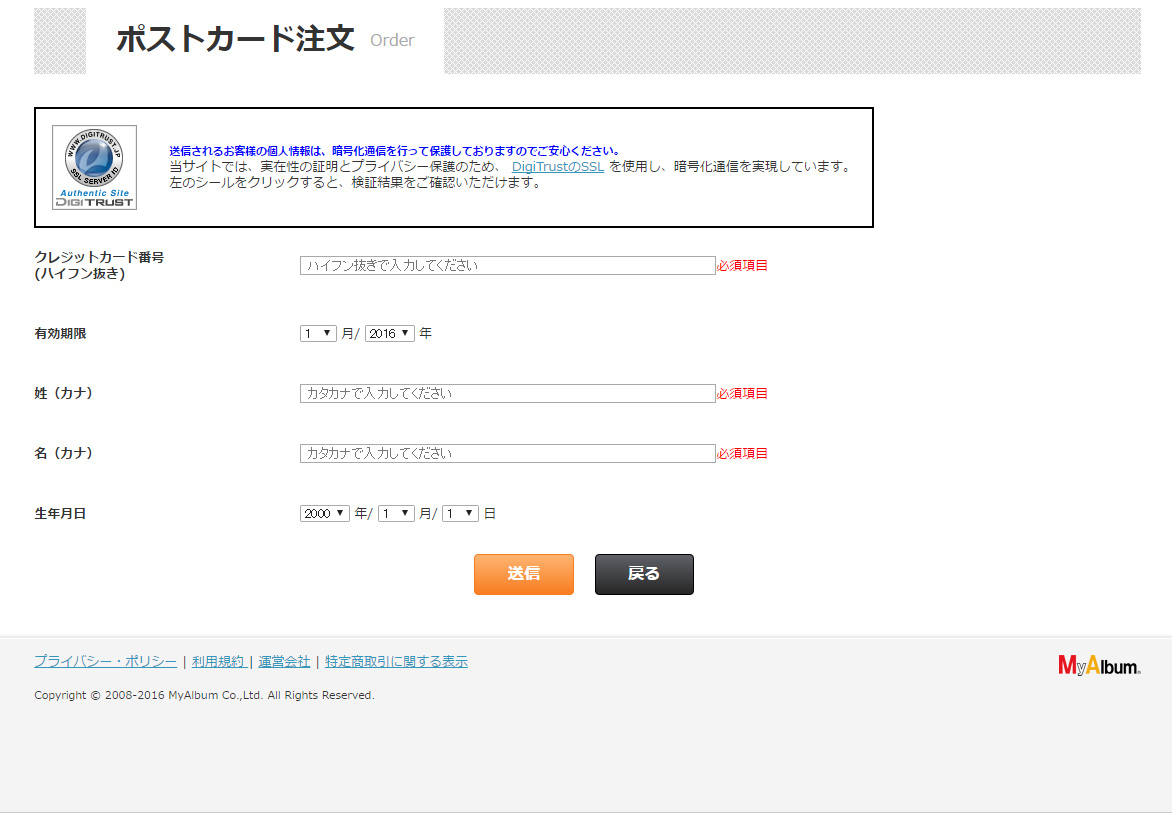
Task: Click the クレジットカード番号 field label
Action: point(99,258)
